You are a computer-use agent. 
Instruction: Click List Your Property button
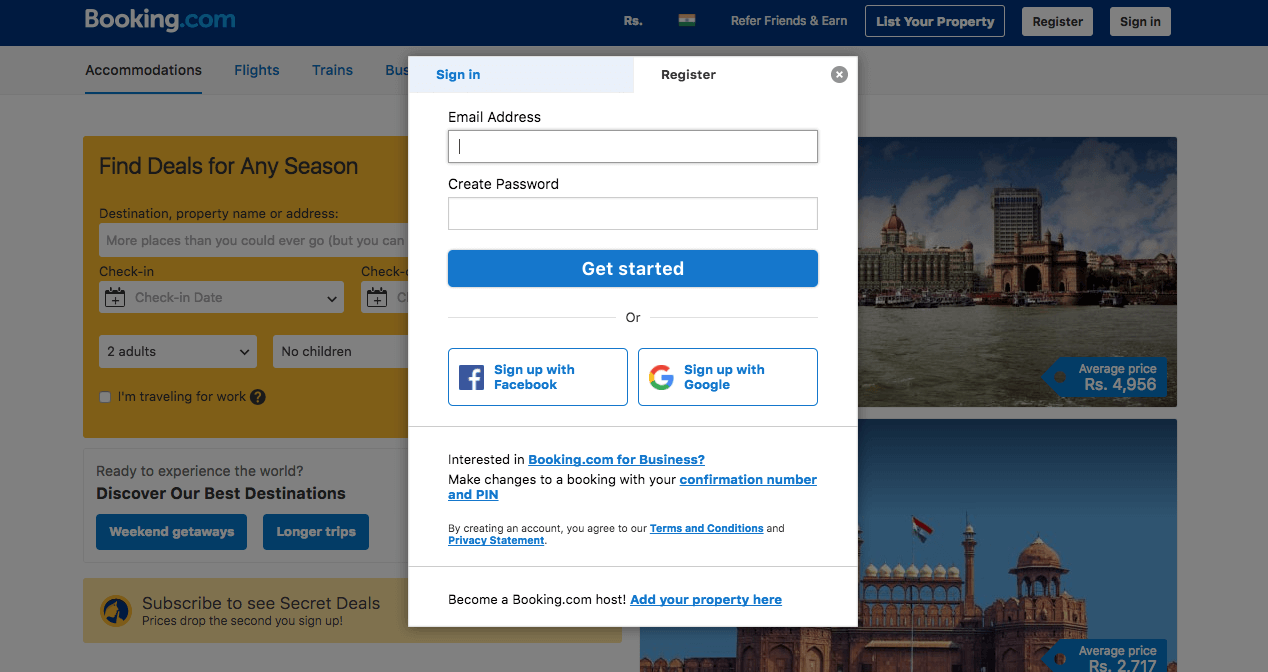click(935, 21)
